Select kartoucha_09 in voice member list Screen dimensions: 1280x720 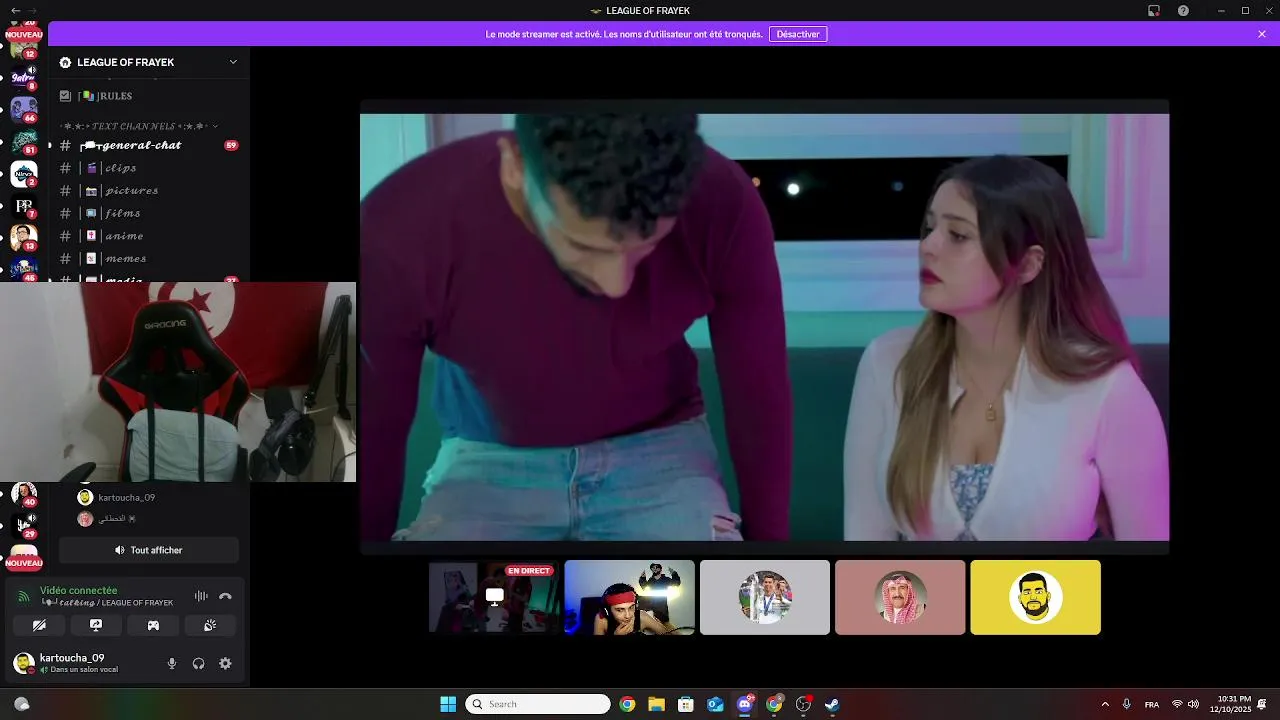pos(115,497)
